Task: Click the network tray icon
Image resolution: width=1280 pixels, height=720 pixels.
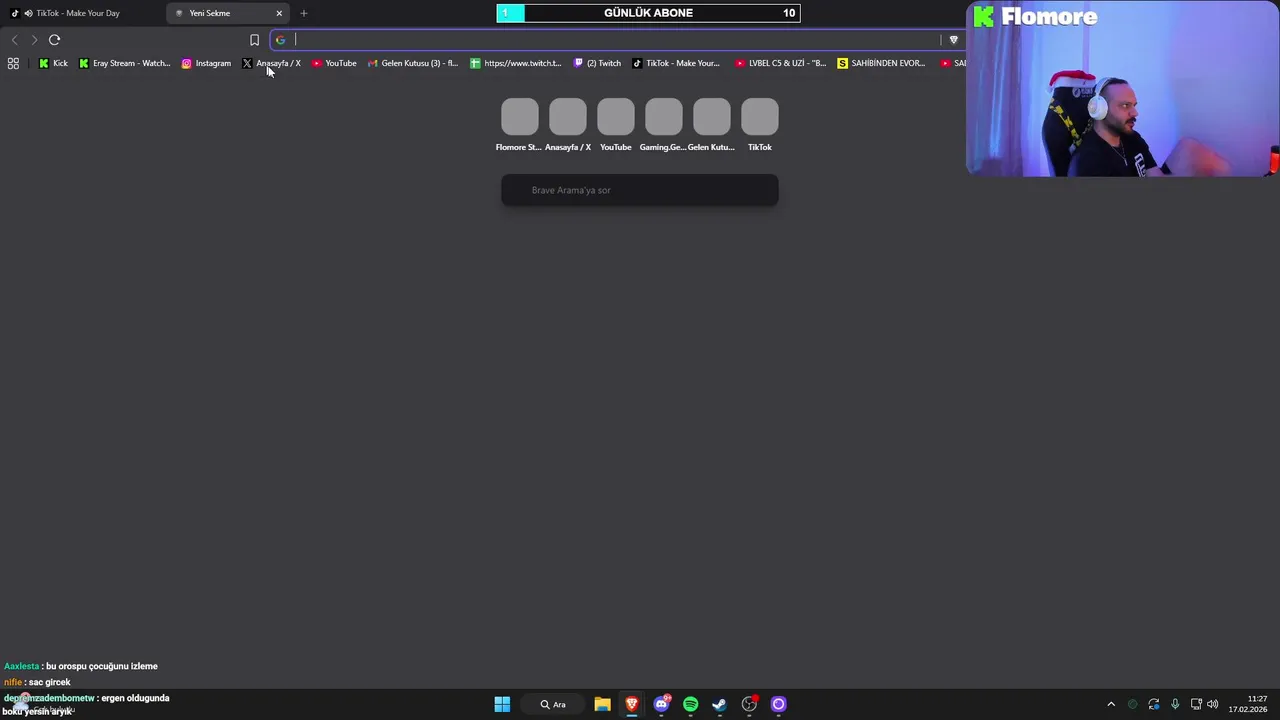Action: tap(1196, 704)
